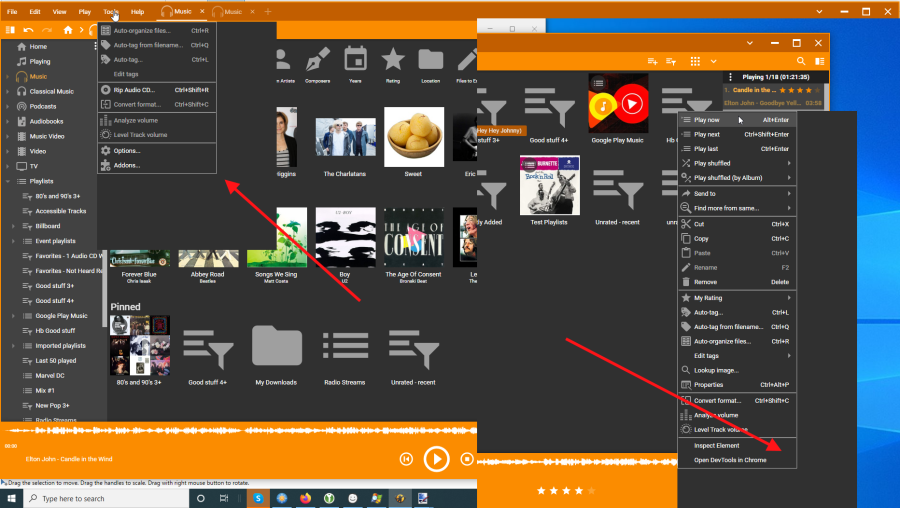900x508 pixels.
Task: Expand the Google Play Music playlist node
Action: 13,316
